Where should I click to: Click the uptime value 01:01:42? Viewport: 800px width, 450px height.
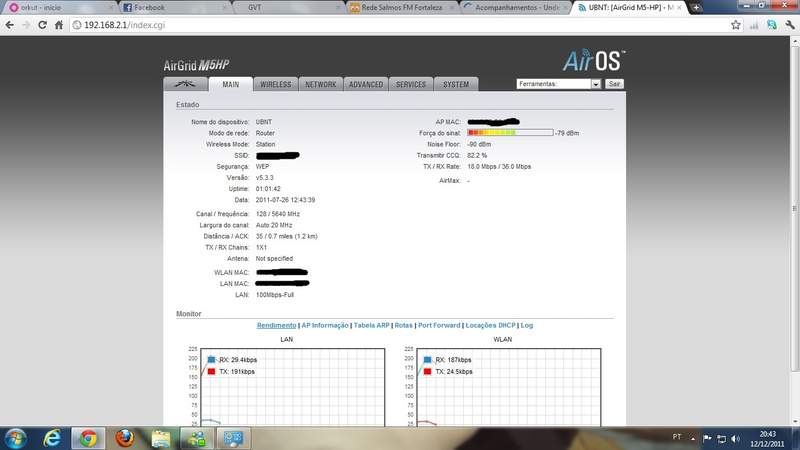(x=268, y=189)
